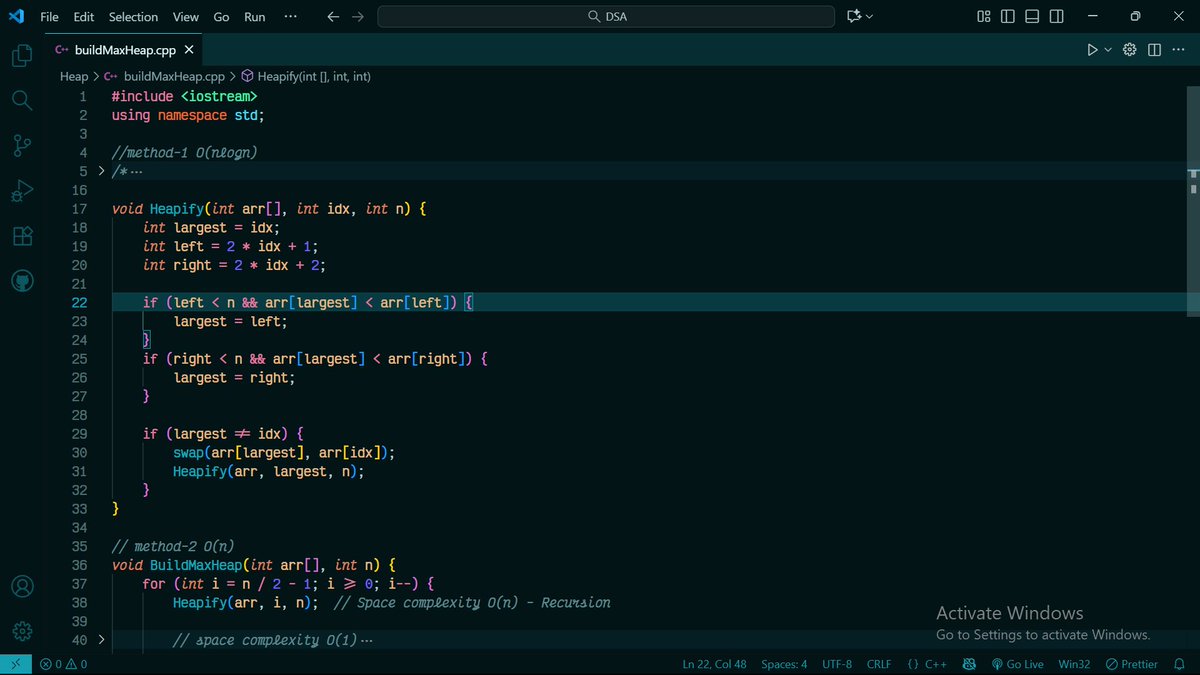Click the '// method-2 O(n)' comment
The width and height of the screenshot is (1200, 675).
(172, 546)
